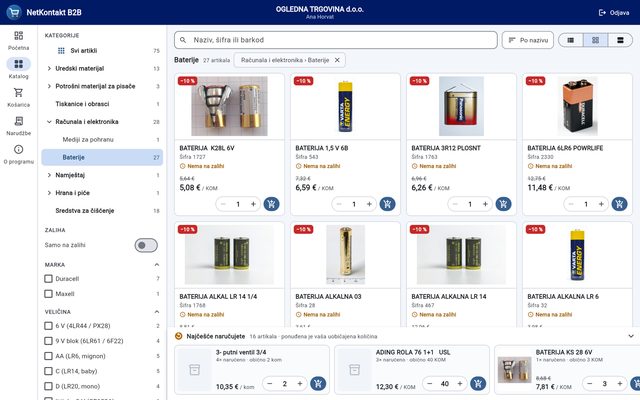Switch to grid view icon
Viewport: 640px width, 400px height.
click(x=596, y=40)
